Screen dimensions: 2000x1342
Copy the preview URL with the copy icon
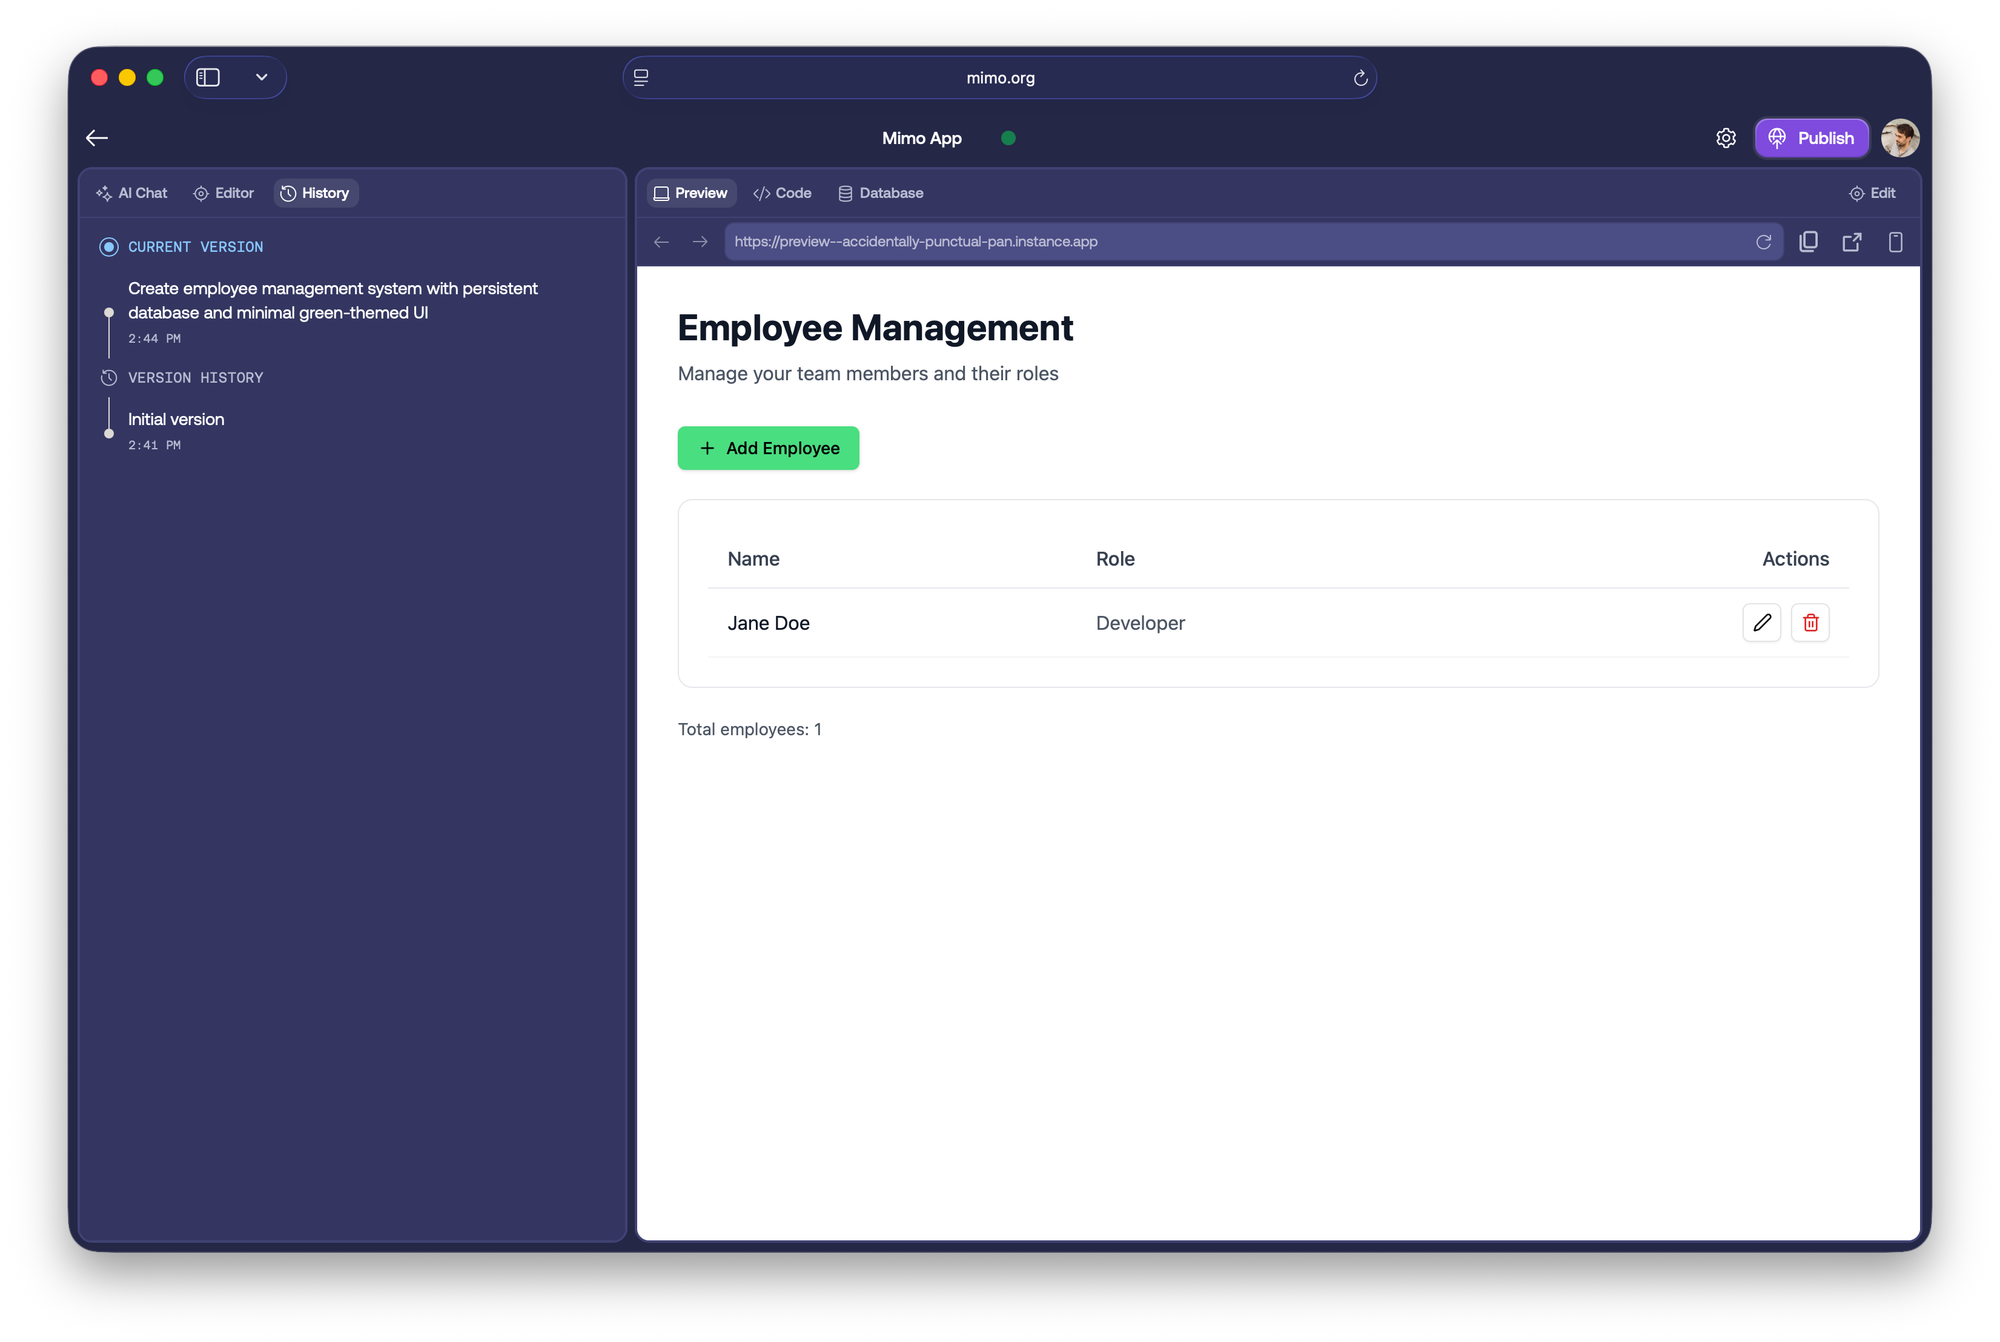[1808, 242]
